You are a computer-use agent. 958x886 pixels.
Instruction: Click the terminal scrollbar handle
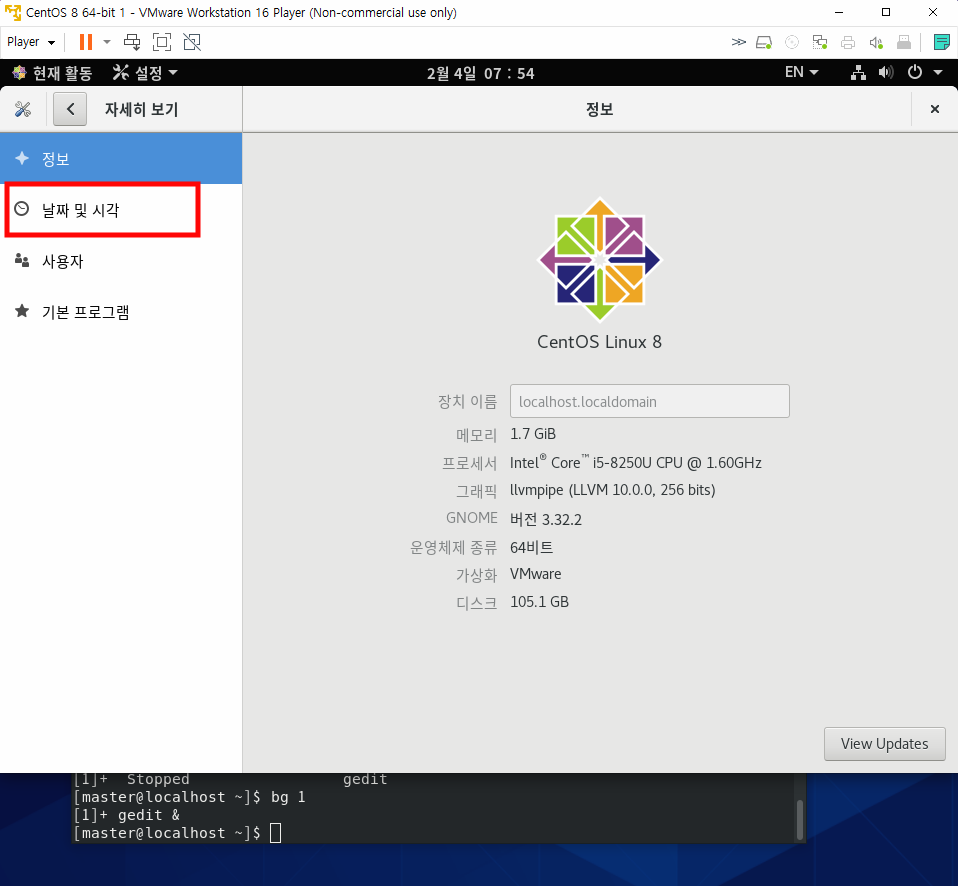tap(799, 819)
